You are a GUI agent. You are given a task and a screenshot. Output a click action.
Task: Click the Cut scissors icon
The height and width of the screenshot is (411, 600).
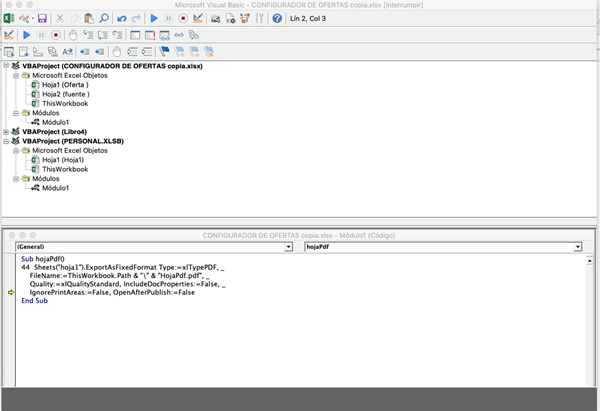coord(60,18)
